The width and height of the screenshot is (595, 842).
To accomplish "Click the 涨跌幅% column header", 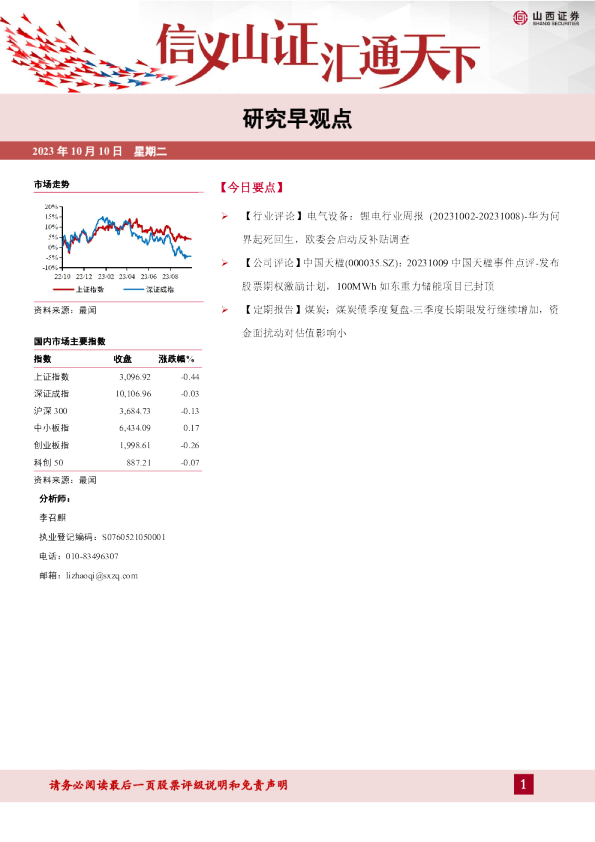I will pos(176,359).
